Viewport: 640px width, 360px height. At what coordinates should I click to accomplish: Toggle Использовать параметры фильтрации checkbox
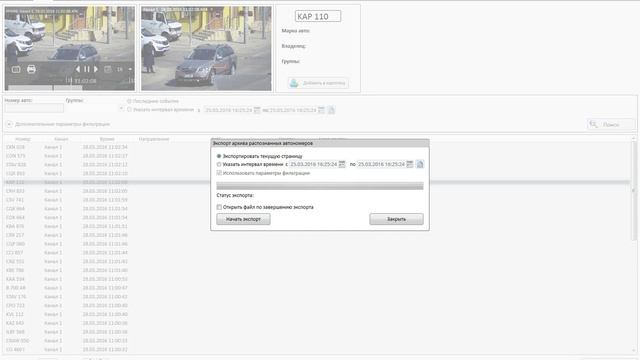point(219,173)
